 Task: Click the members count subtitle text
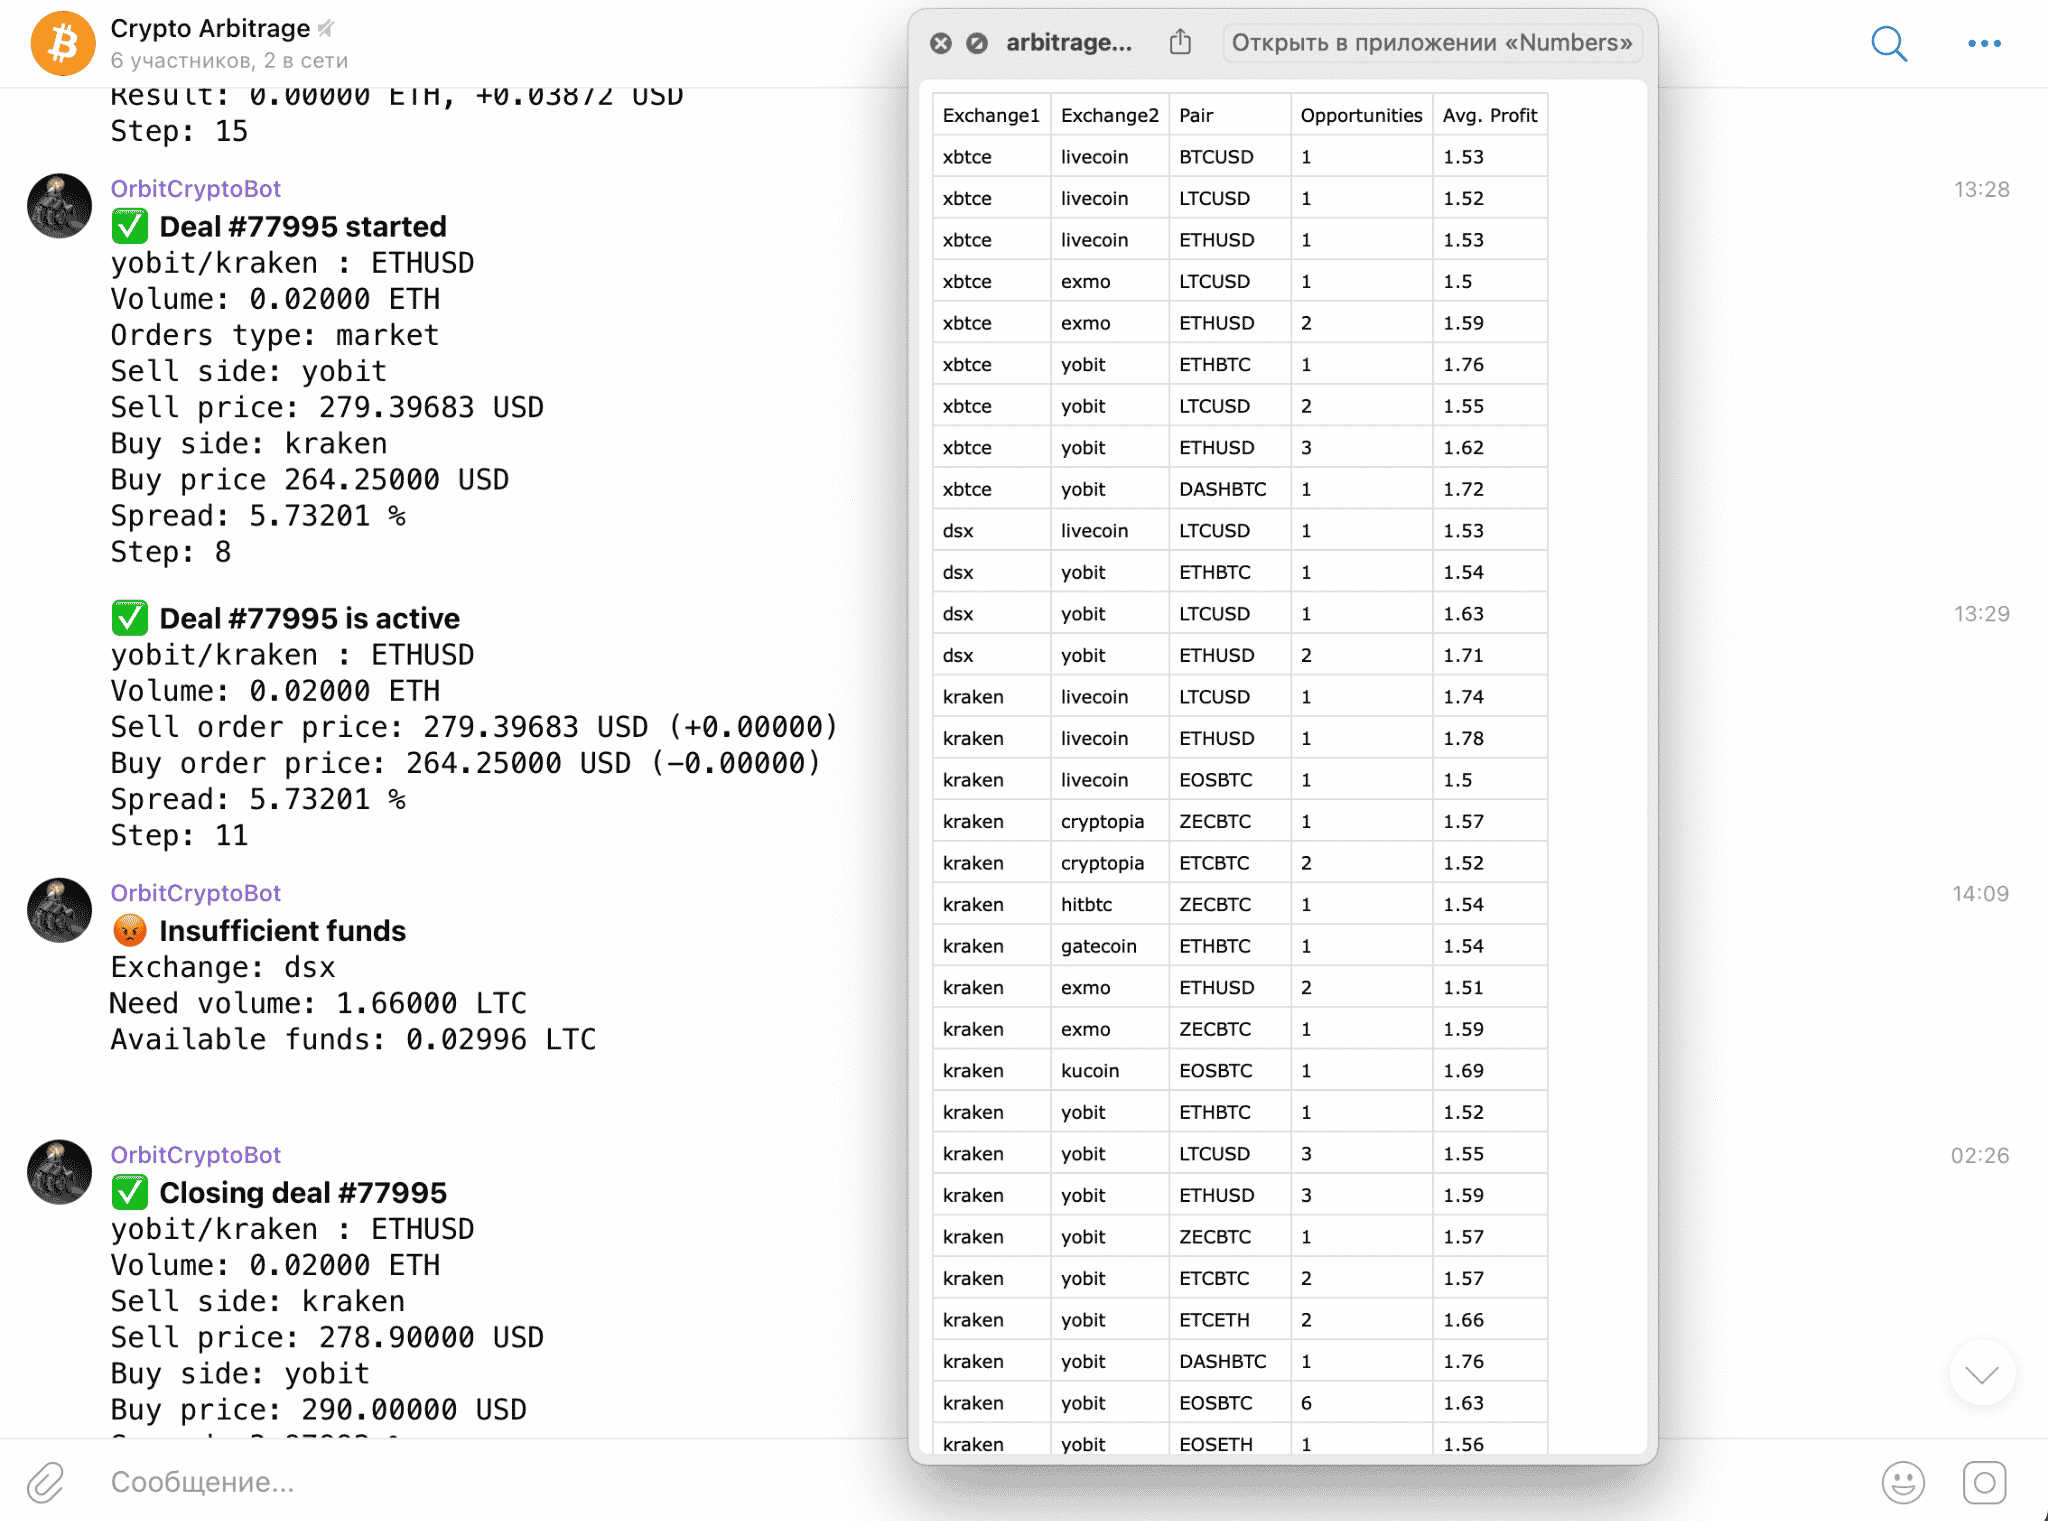coord(229,60)
